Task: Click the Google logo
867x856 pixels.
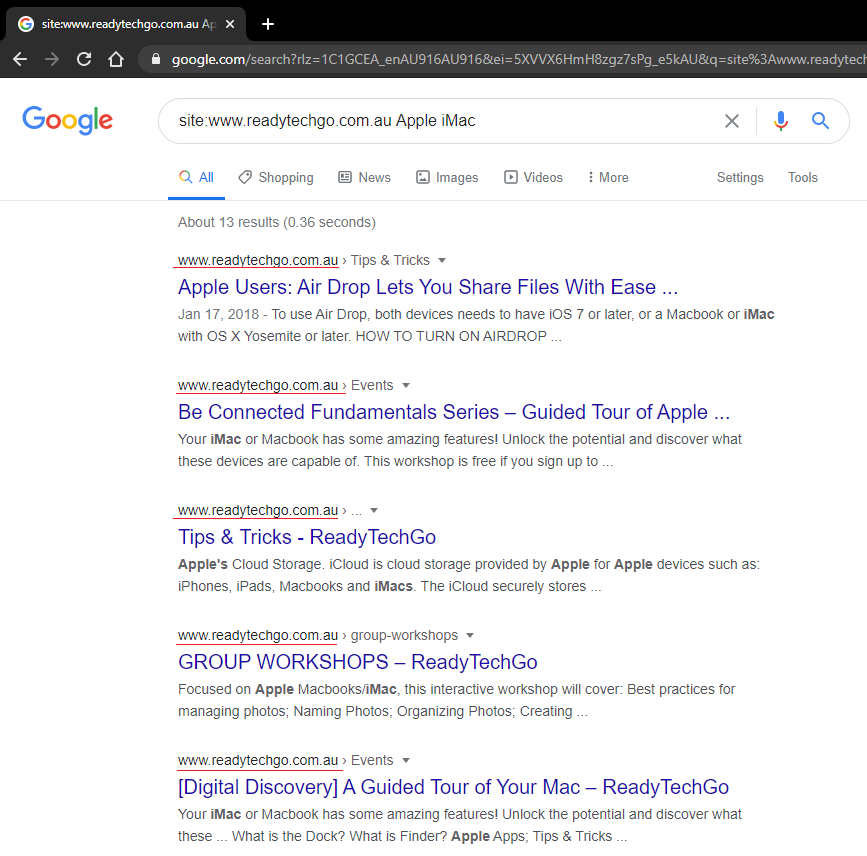Action: point(67,120)
